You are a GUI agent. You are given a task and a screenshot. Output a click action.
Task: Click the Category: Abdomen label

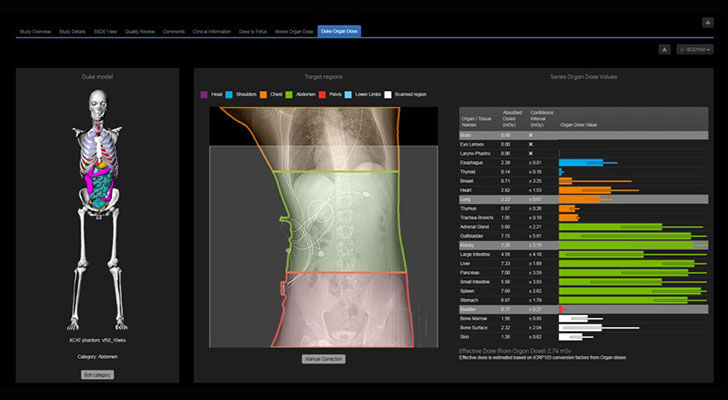coord(98,357)
